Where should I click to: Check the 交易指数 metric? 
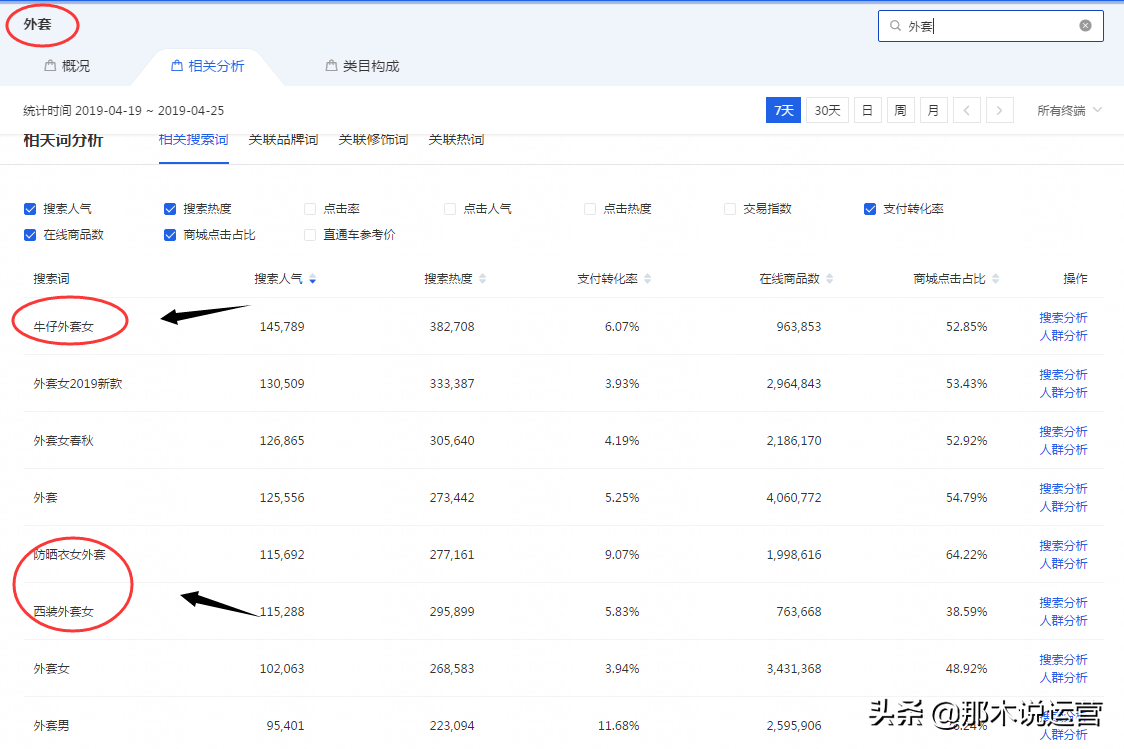[x=728, y=208]
